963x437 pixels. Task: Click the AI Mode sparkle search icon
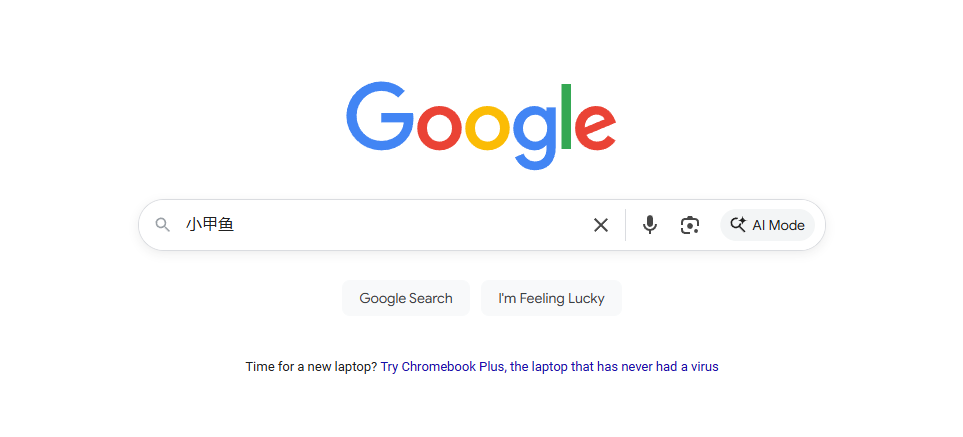coord(738,225)
